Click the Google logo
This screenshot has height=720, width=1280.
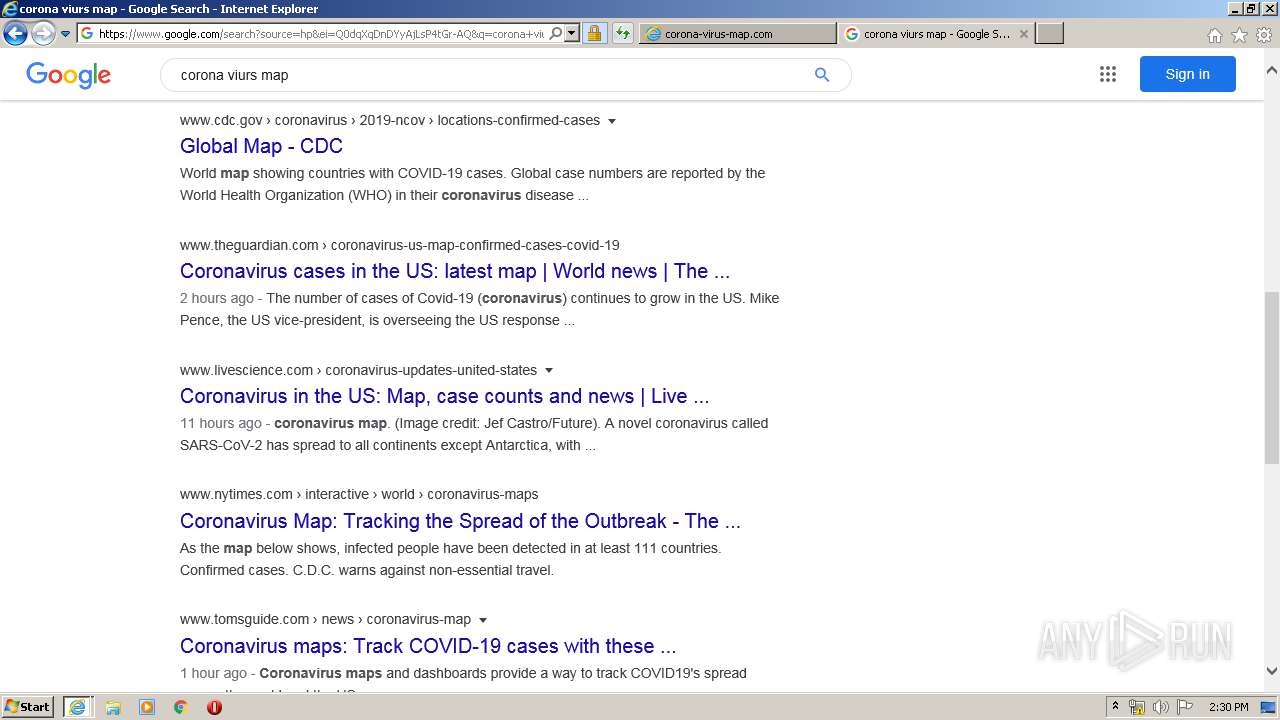coord(68,75)
